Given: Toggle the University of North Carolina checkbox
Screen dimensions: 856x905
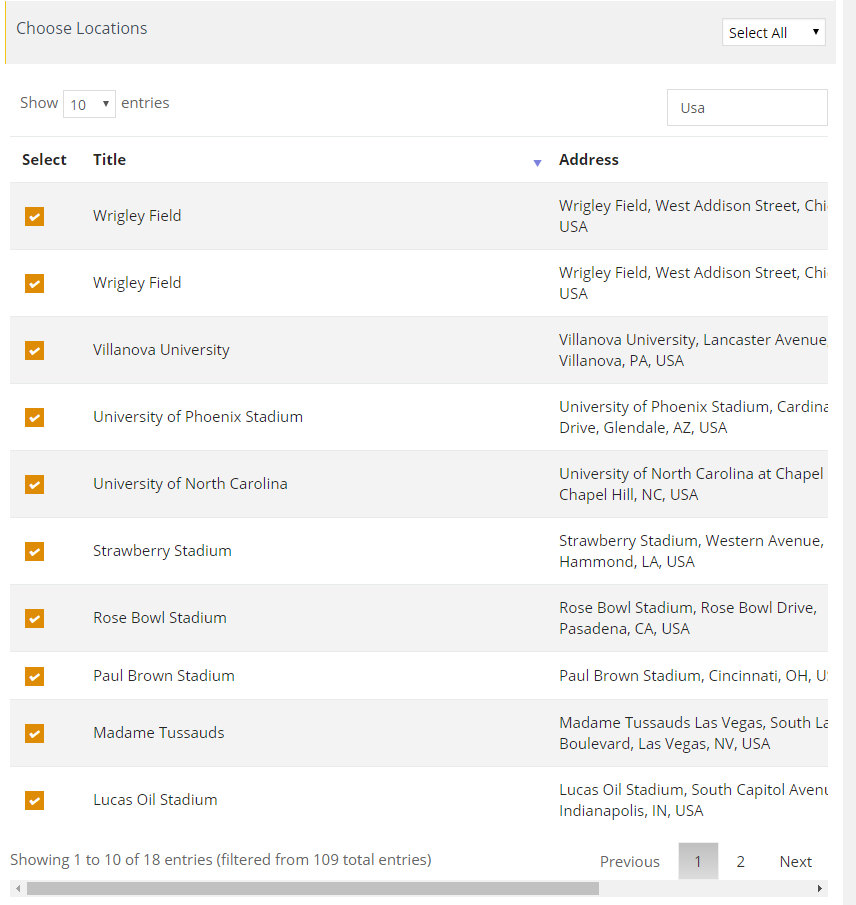Looking at the screenshot, I should [35, 484].
